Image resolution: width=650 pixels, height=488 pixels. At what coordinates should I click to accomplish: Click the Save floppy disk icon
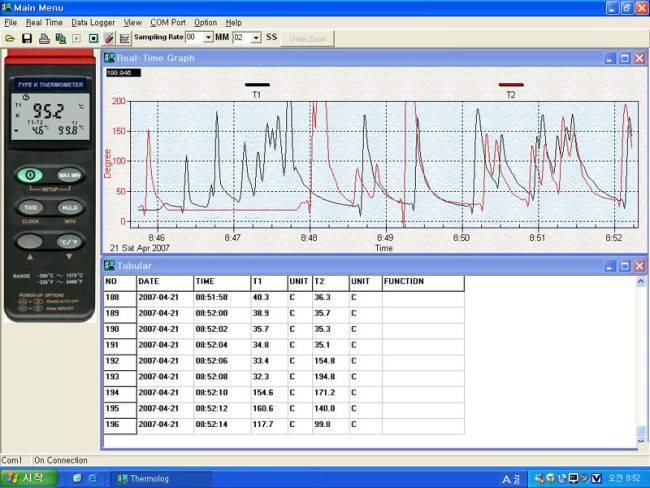[x=27, y=38]
